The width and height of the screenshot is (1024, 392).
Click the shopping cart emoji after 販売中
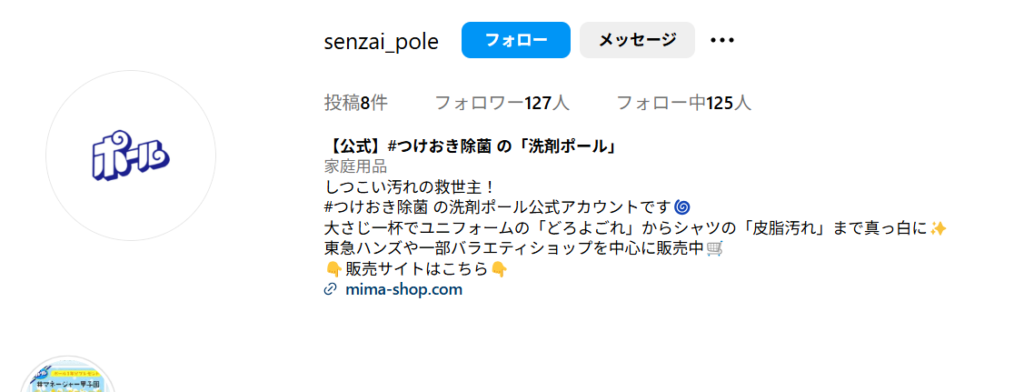[715, 249]
